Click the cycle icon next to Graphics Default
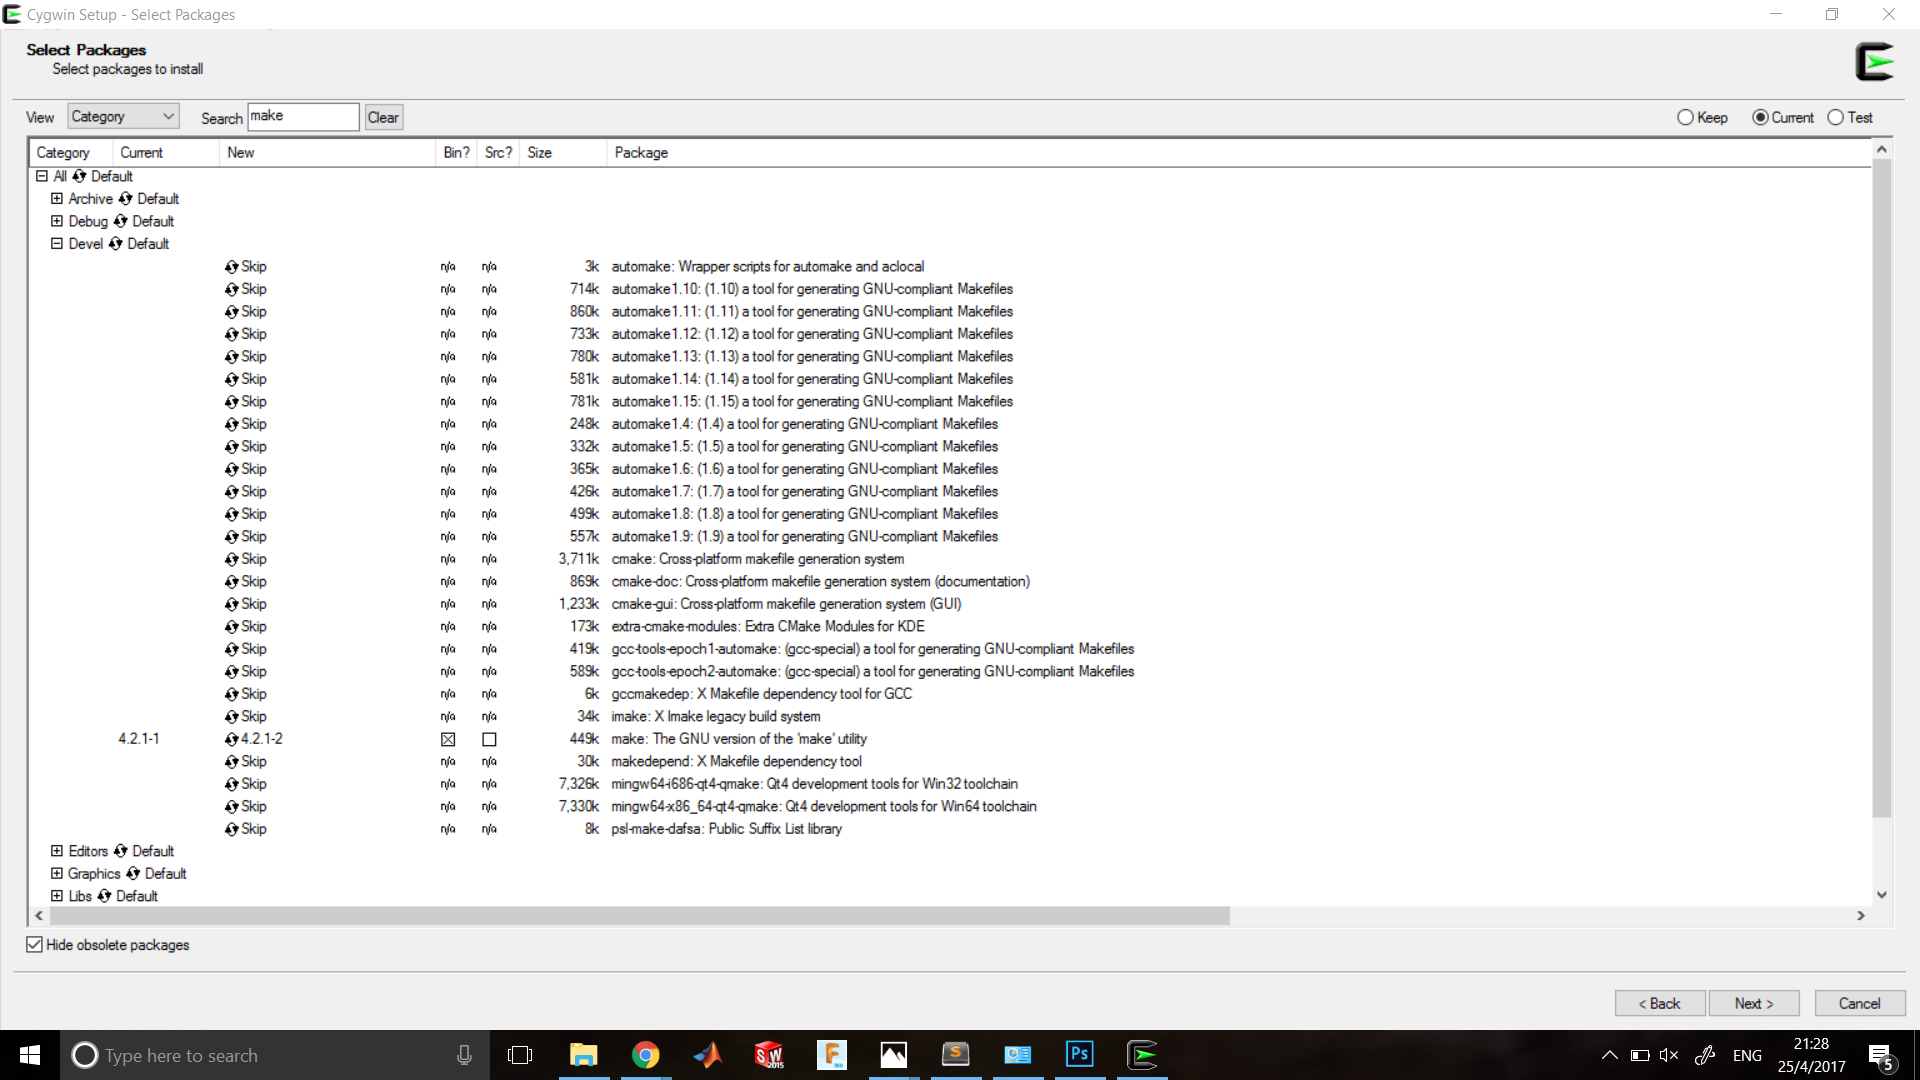Viewport: 1920px width, 1080px height. 133,874
